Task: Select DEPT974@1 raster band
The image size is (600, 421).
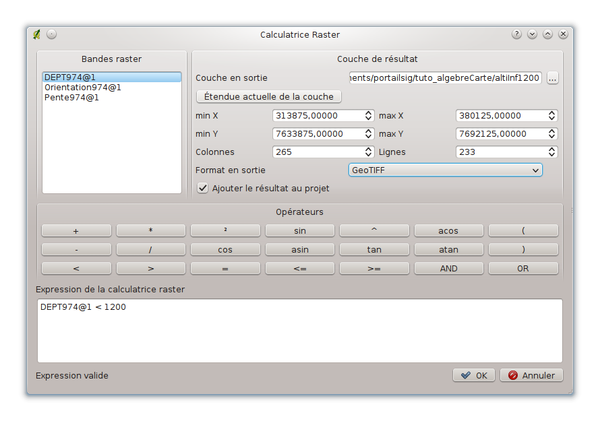Action: pos(69,77)
